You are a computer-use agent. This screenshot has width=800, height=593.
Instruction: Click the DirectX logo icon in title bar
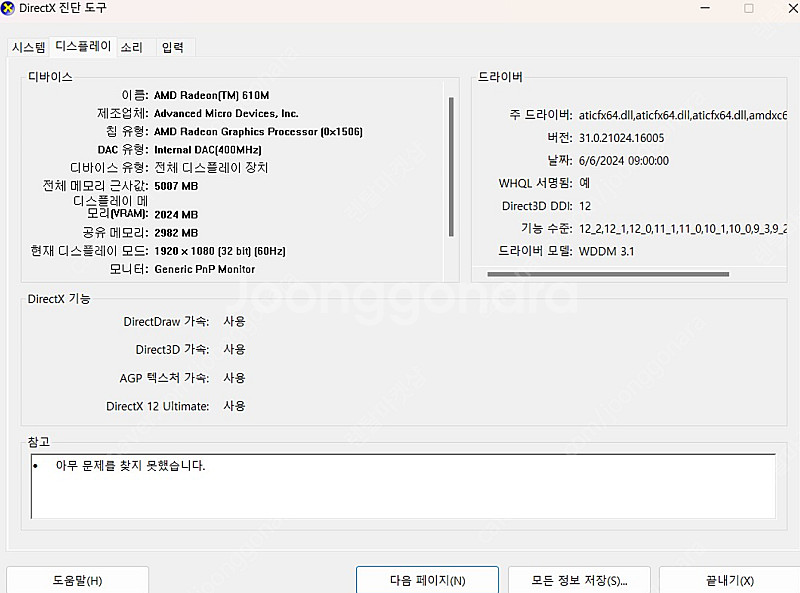pos(8,8)
